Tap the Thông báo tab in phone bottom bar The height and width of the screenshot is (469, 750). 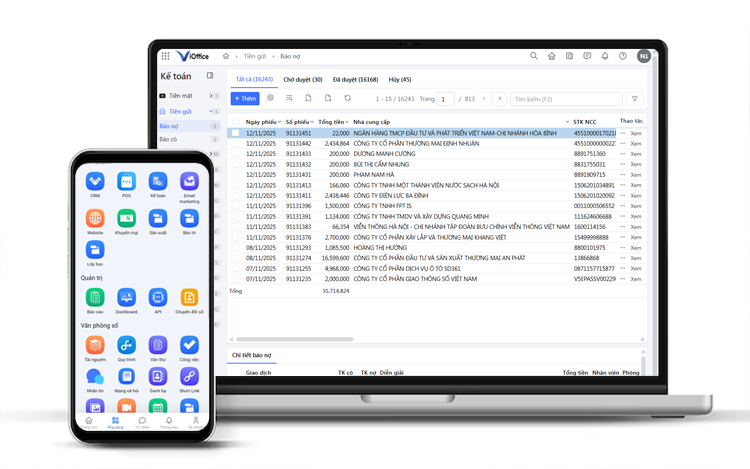point(169,422)
